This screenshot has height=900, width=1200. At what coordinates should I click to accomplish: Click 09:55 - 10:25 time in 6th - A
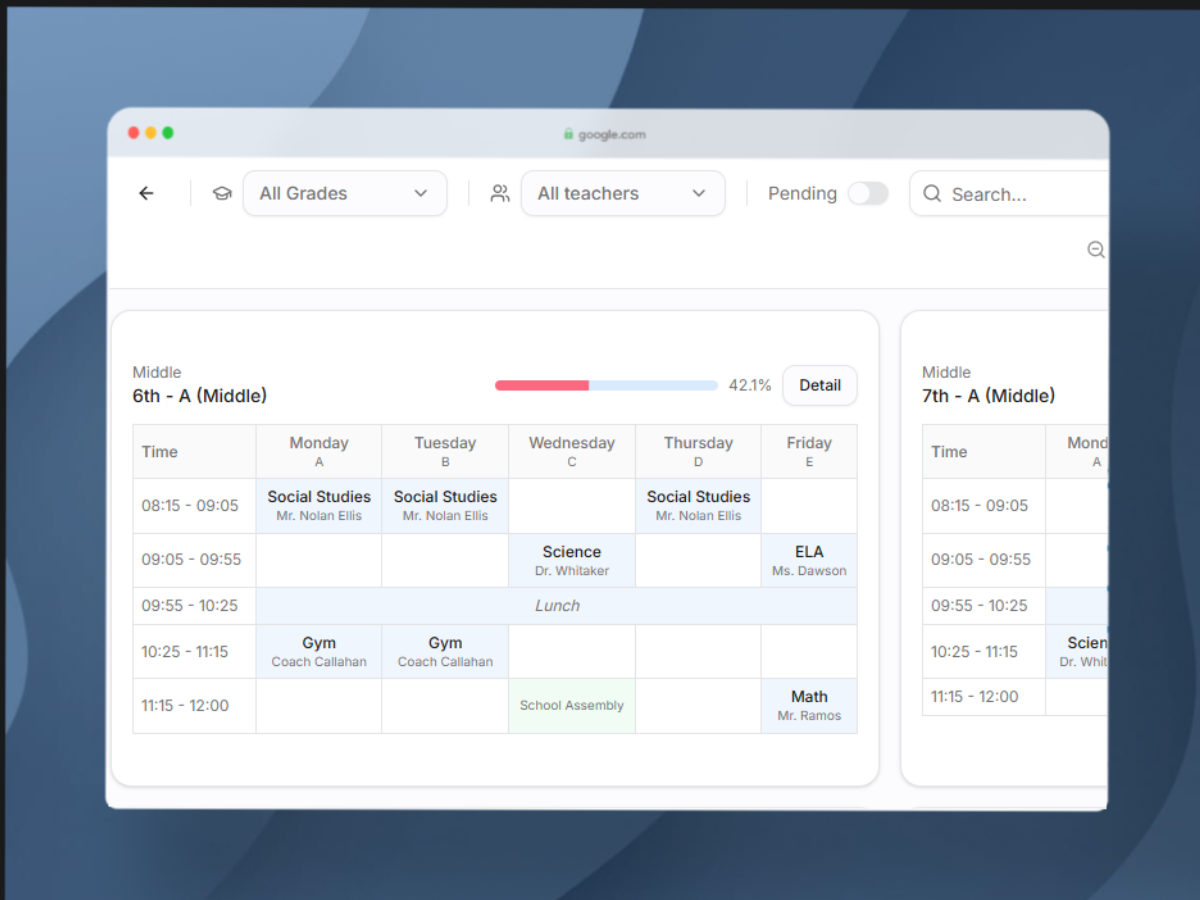191,606
